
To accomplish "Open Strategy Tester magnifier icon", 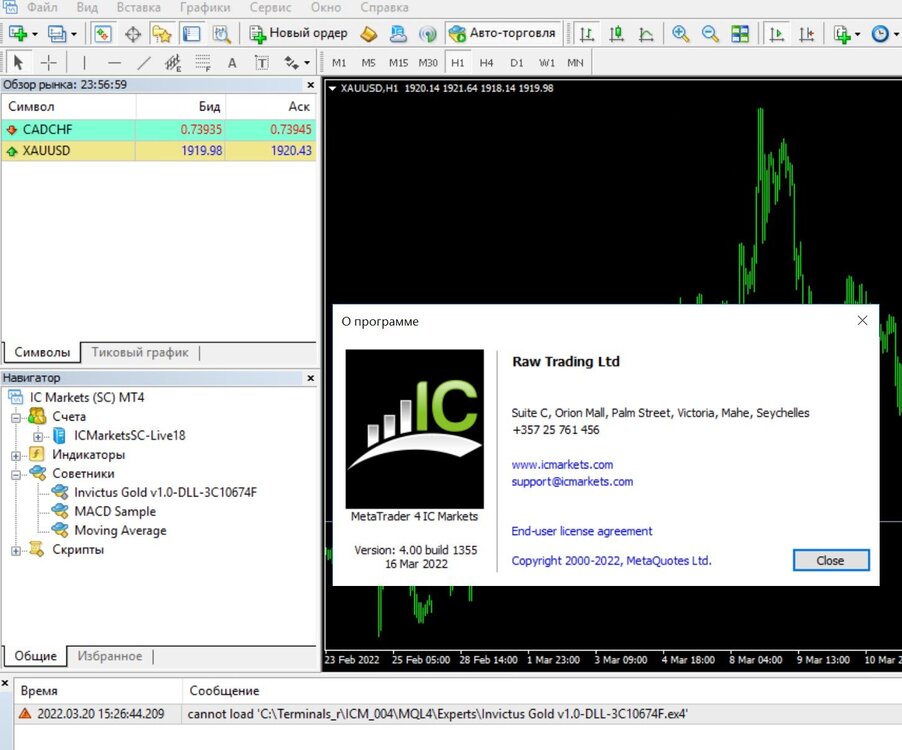I will pyautogui.click(x=221, y=34).
